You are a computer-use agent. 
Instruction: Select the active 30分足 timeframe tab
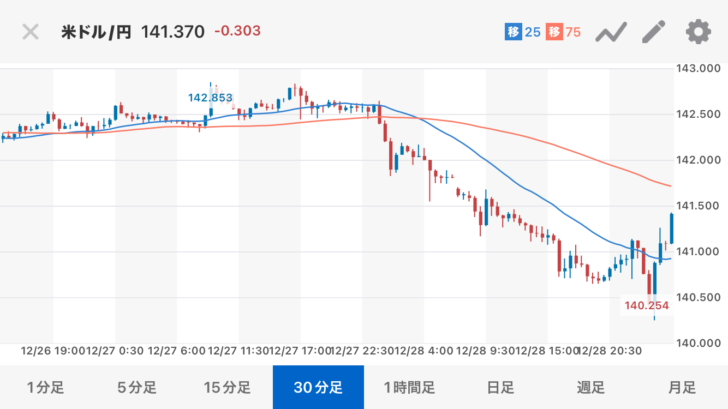[x=318, y=387]
